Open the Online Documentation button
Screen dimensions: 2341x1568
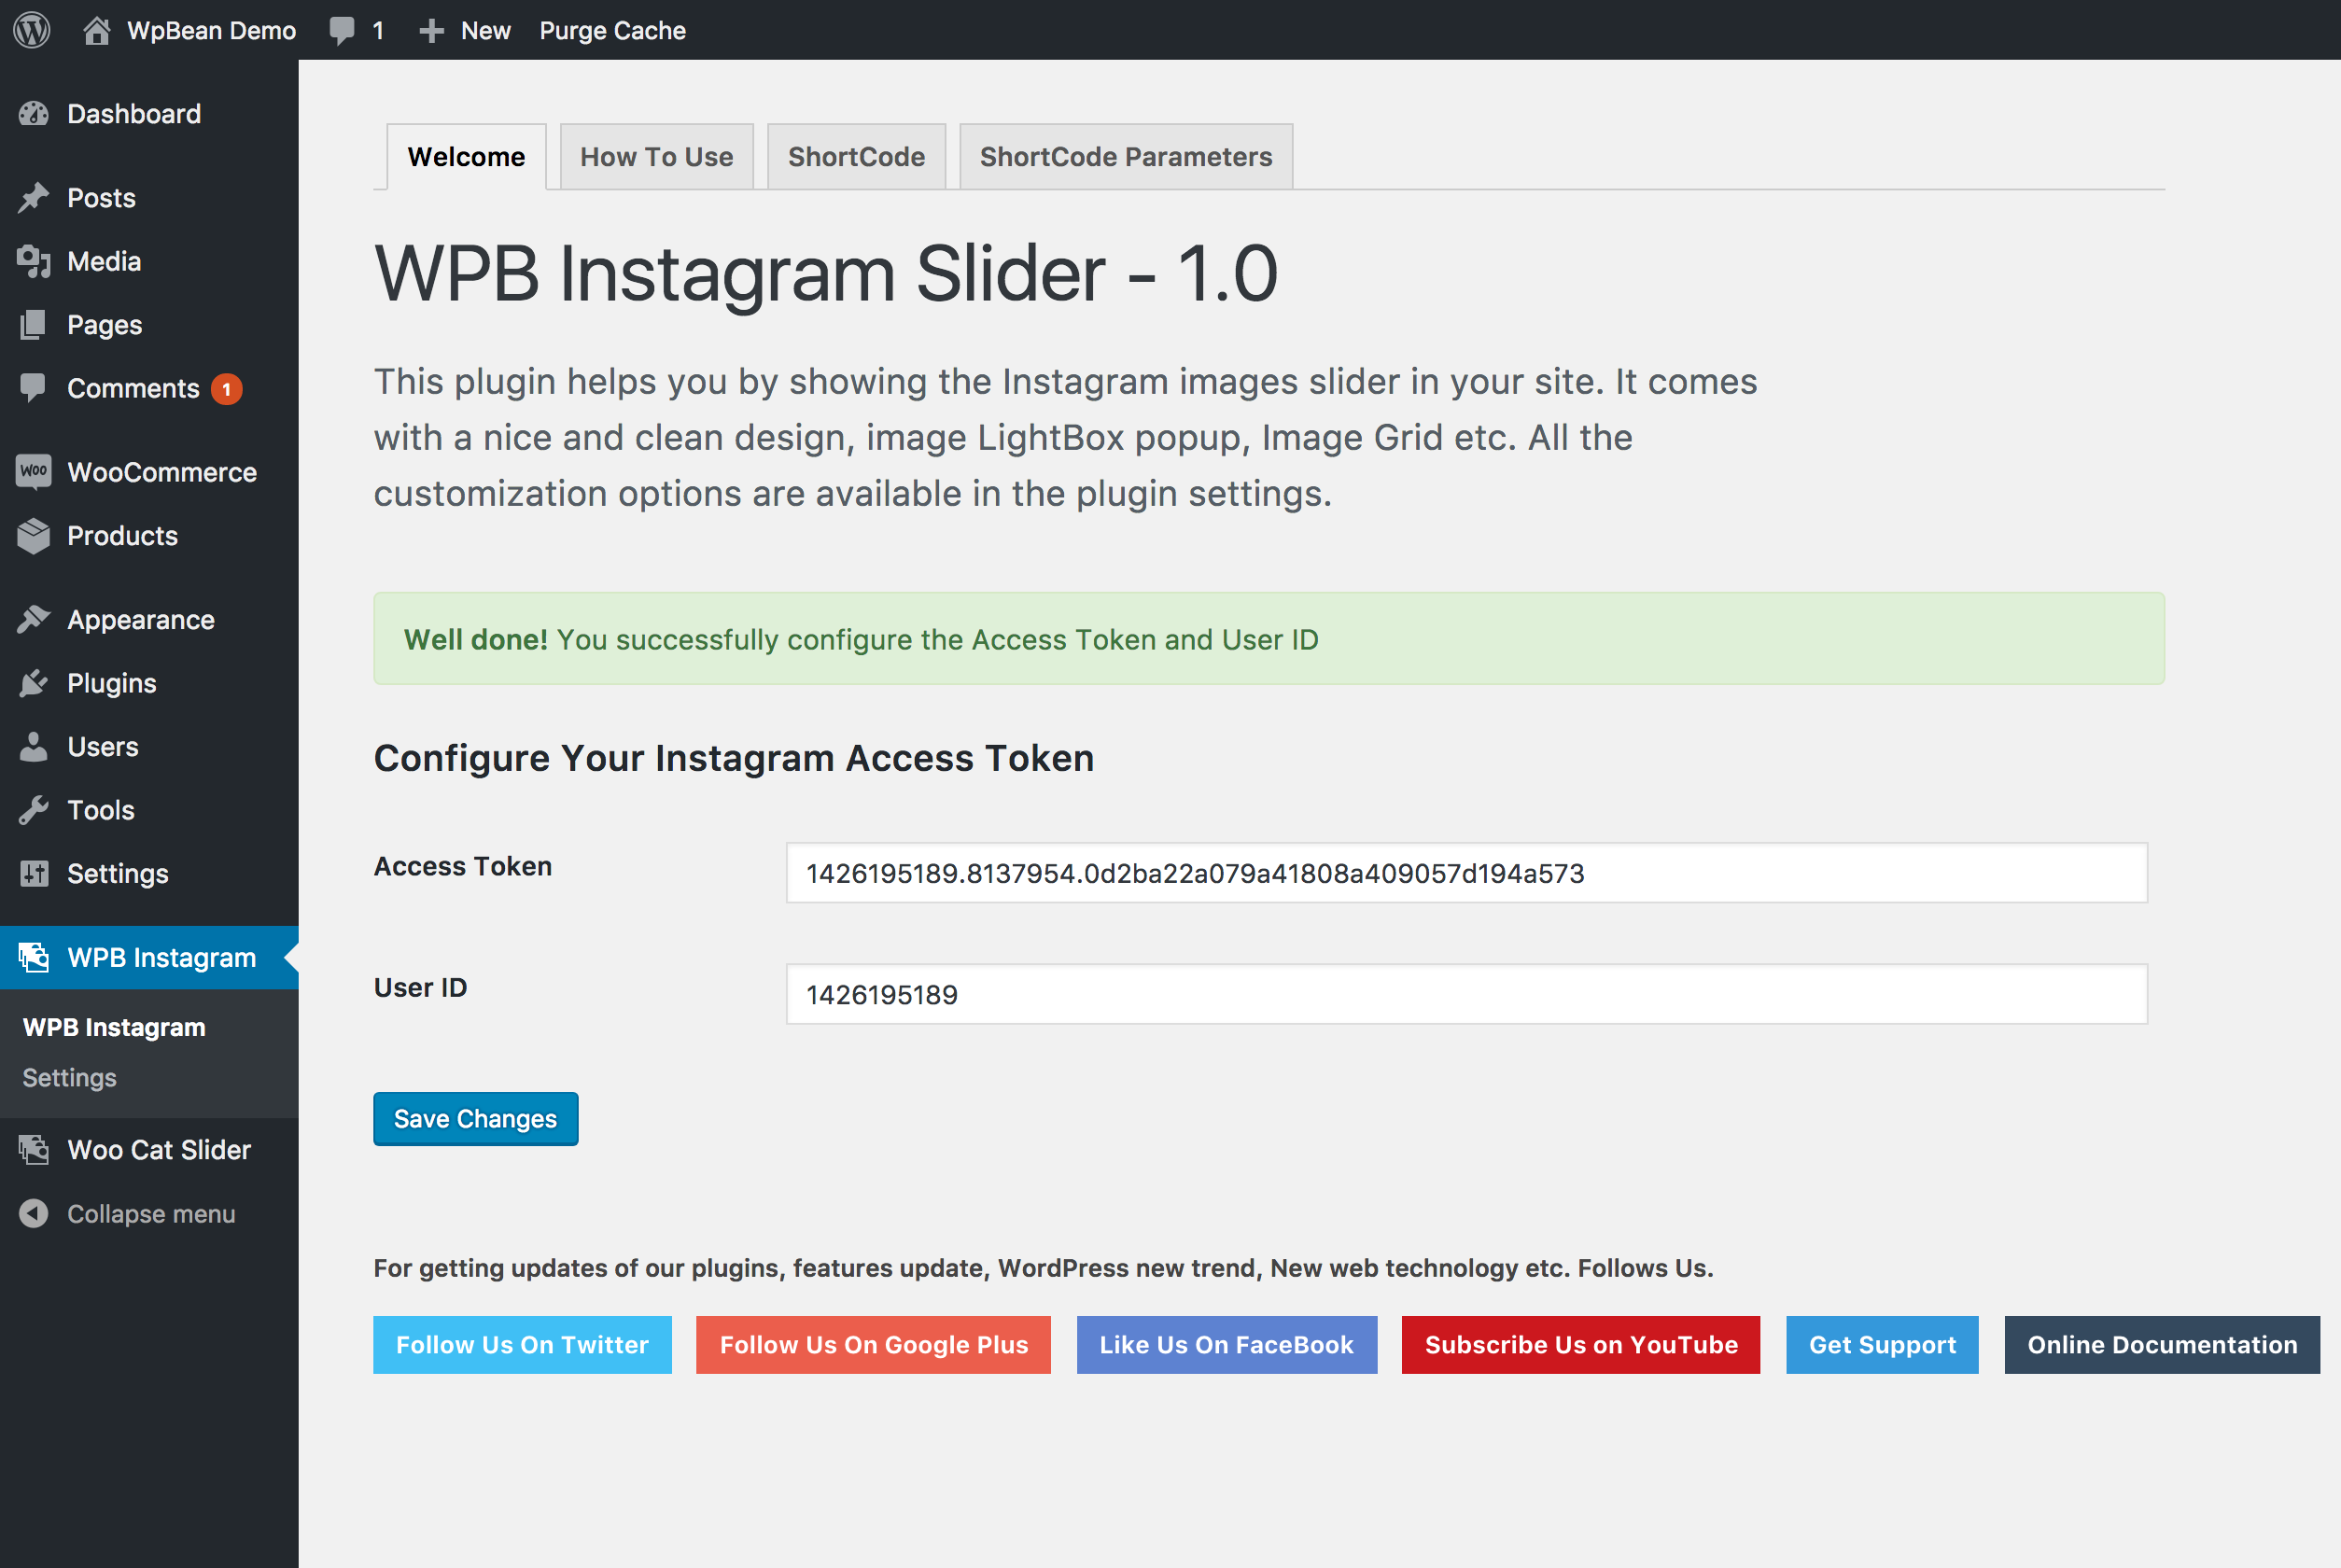click(2162, 1345)
